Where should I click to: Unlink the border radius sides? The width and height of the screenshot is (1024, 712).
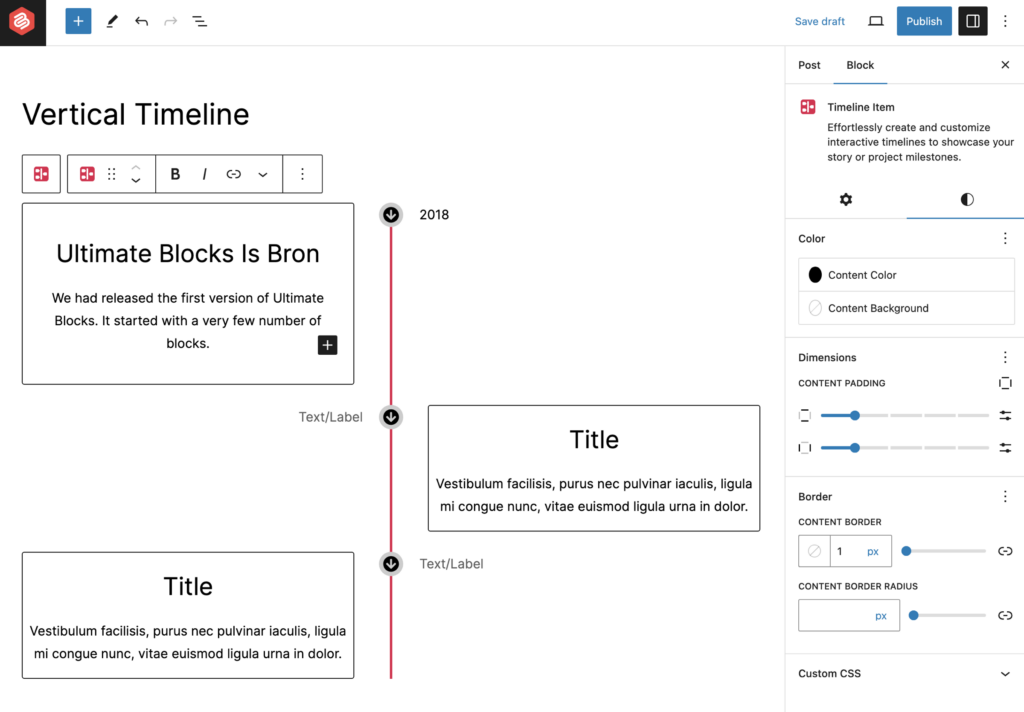point(1006,614)
